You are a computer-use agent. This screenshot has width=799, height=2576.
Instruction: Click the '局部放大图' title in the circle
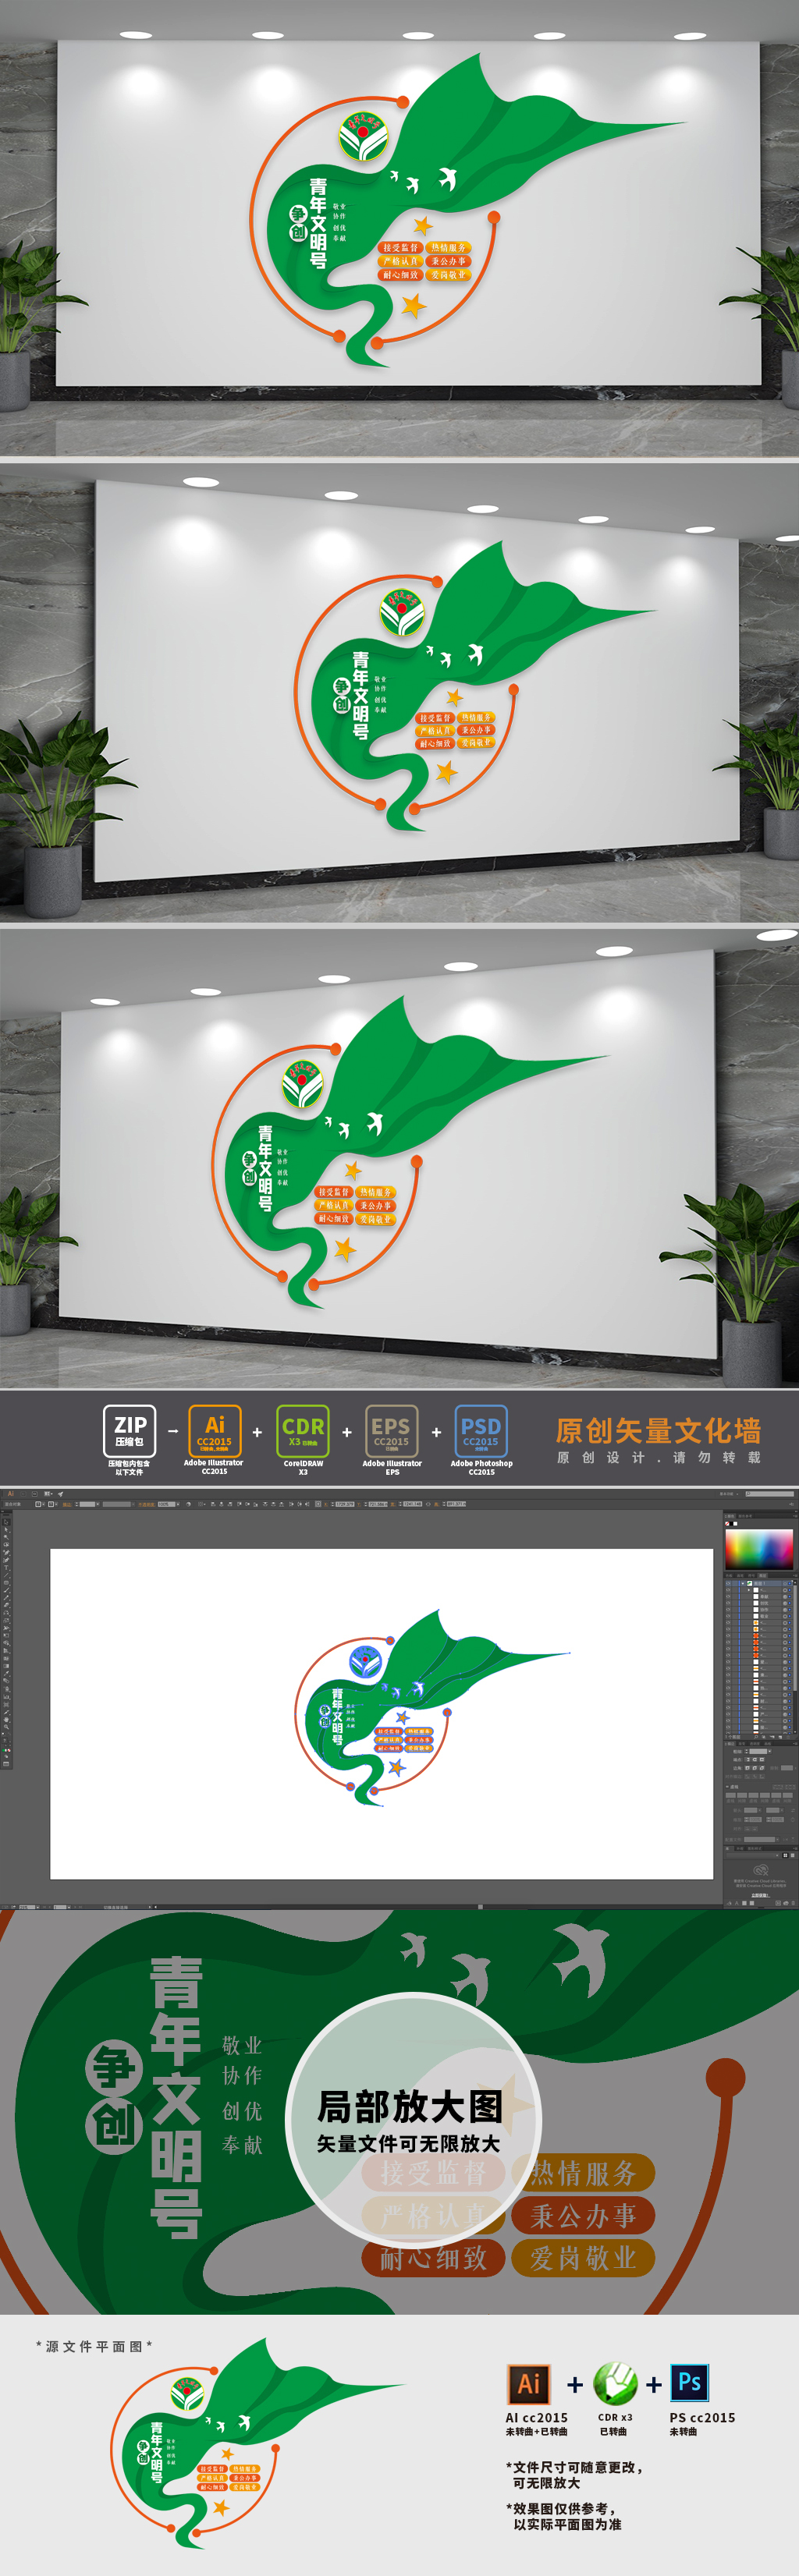[410, 2106]
